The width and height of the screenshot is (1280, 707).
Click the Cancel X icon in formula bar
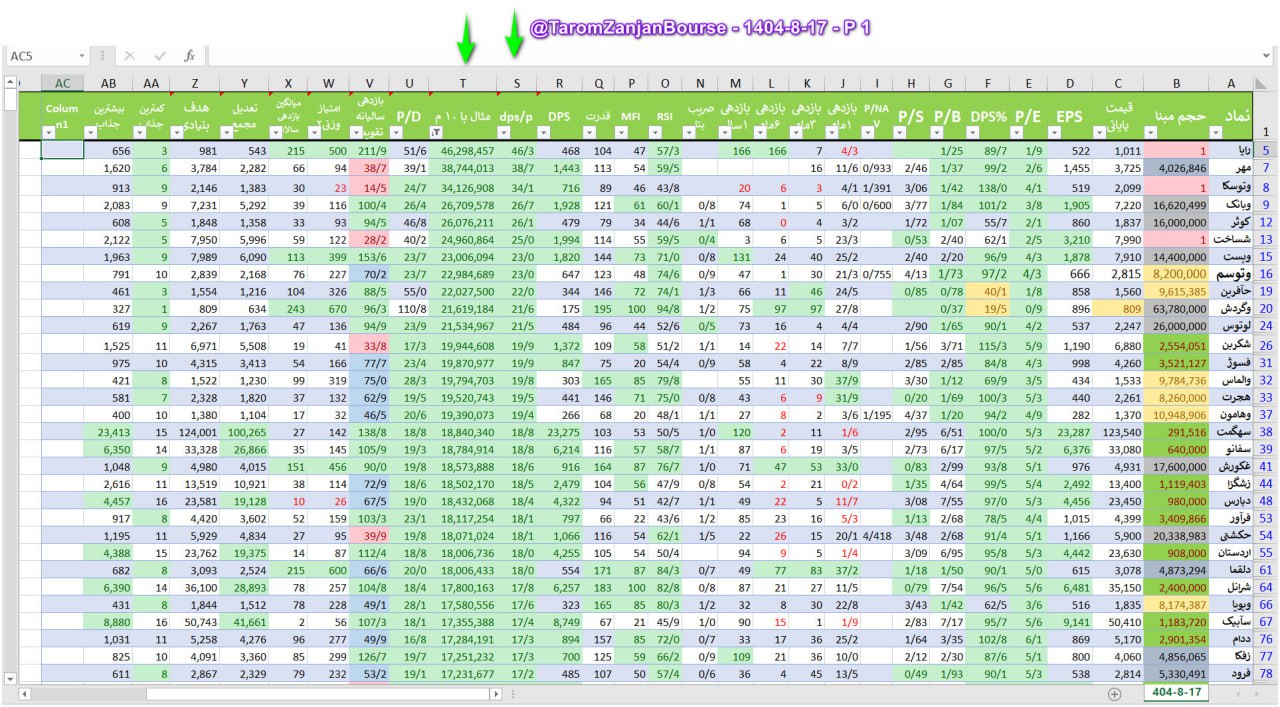(x=130, y=56)
